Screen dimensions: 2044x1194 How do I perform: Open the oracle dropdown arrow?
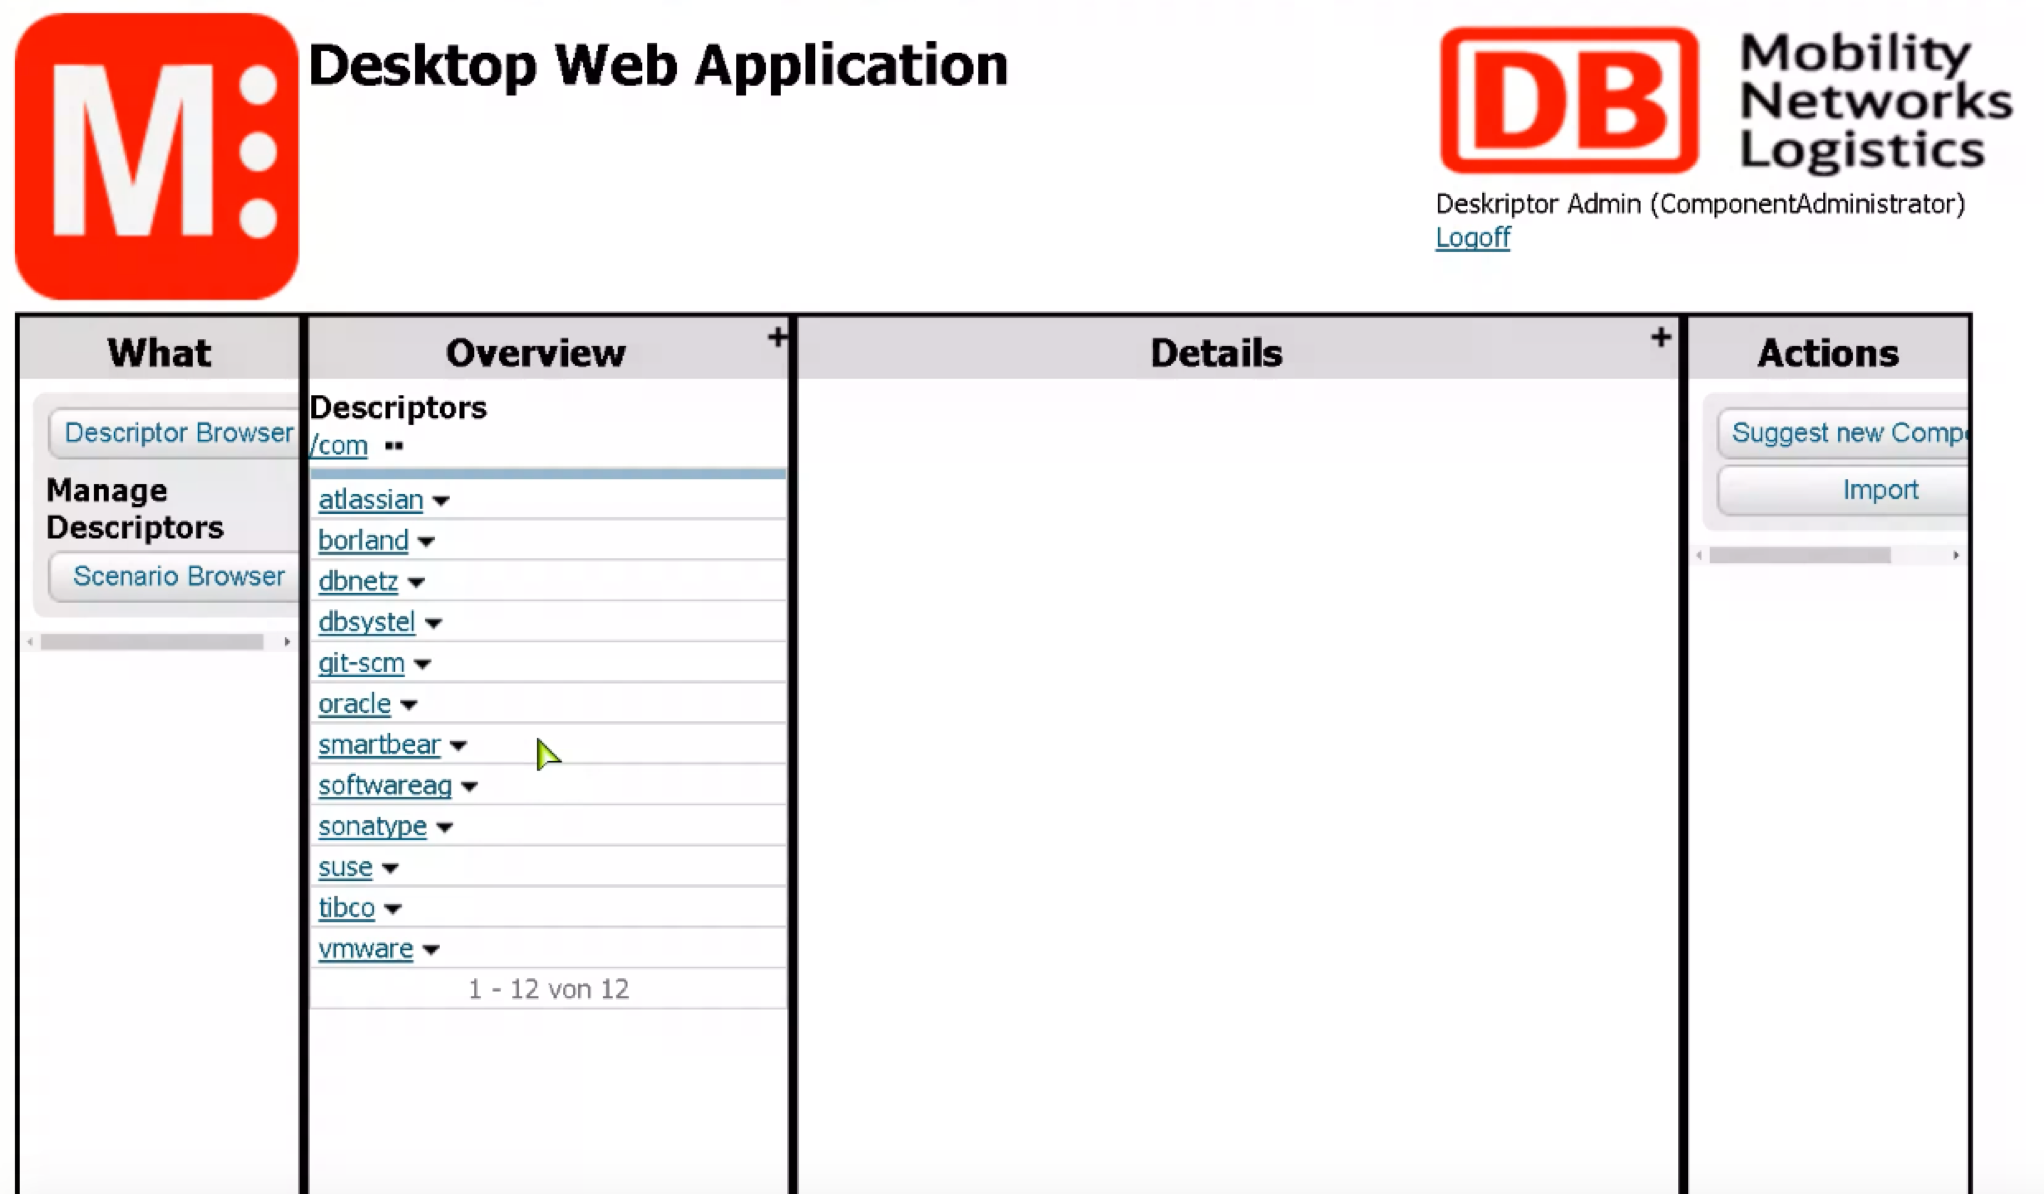(408, 705)
